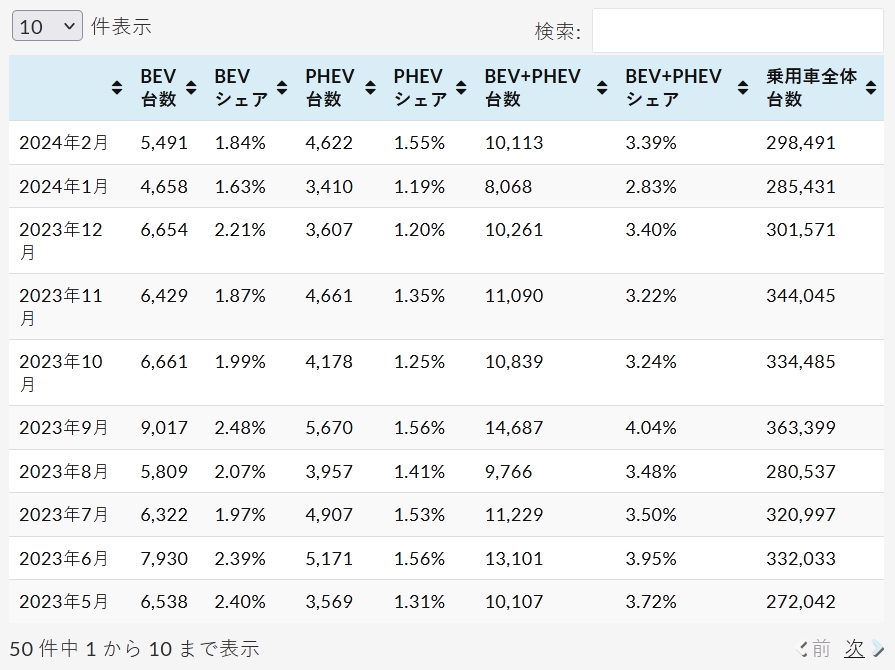
Task: Click the BEV台数 column header text
Action: (158, 88)
